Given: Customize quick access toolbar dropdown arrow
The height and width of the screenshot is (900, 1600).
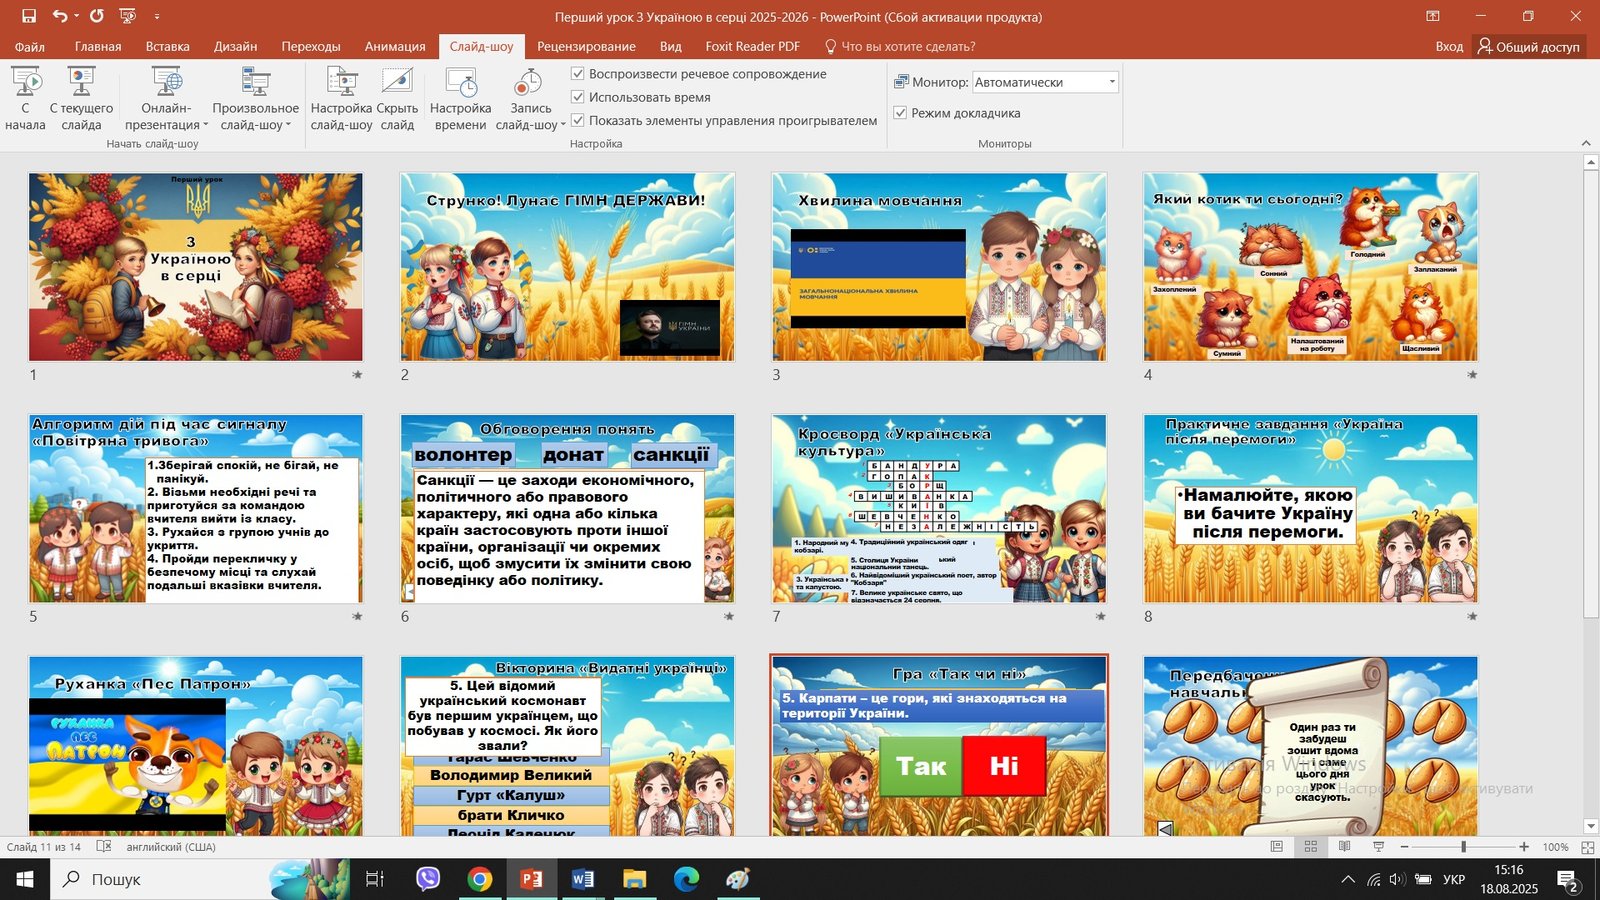Looking at the screenshot, I should (157, 16).
